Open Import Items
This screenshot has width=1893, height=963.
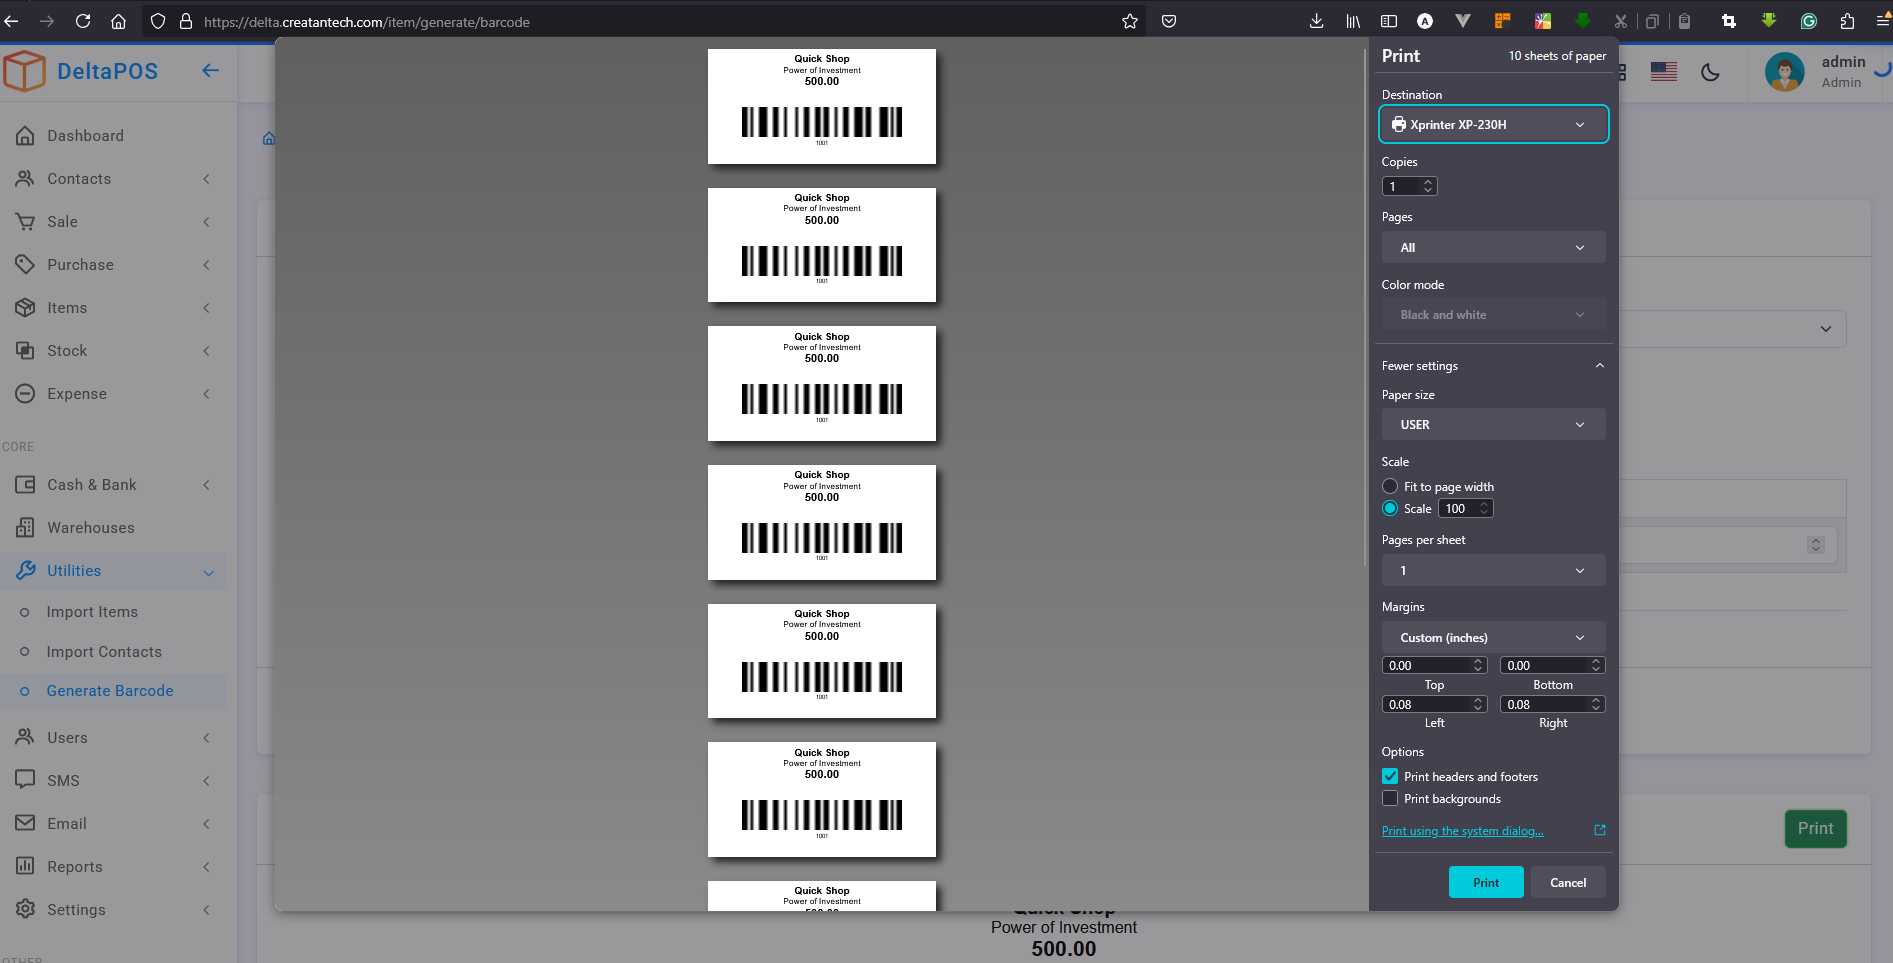92,612
